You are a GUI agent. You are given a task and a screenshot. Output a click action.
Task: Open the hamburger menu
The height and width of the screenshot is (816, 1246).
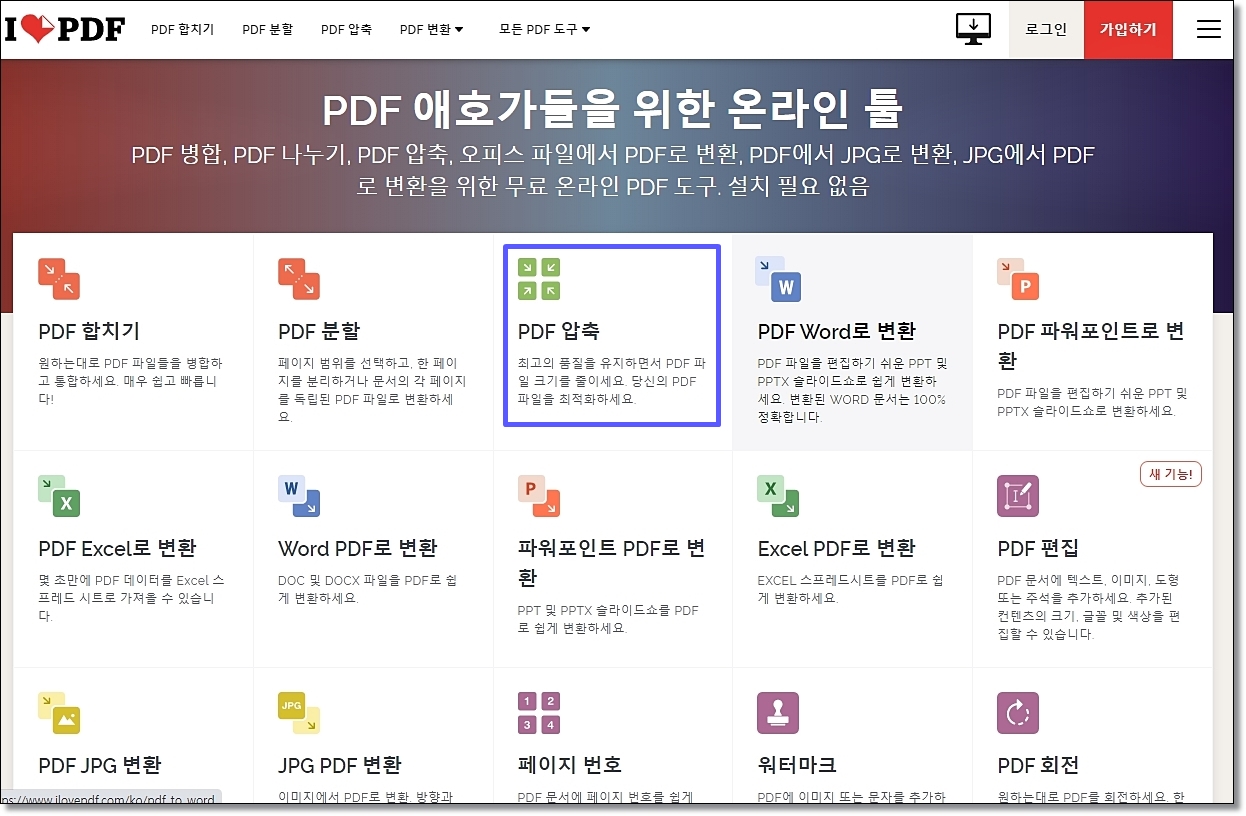click(1209, 29)
